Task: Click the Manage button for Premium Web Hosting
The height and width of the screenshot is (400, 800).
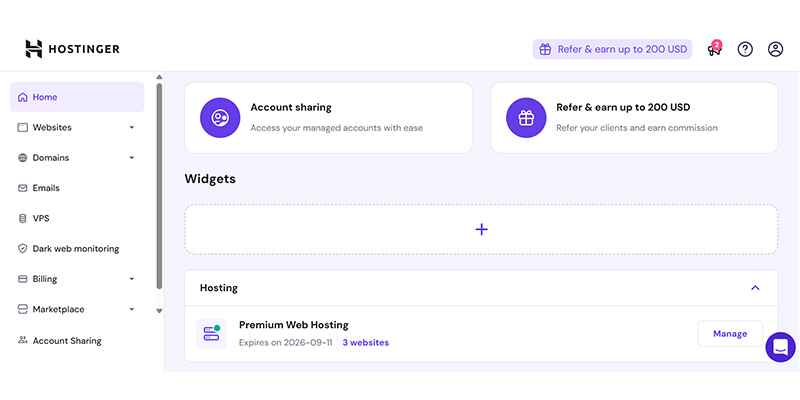Action: point(730,334)
